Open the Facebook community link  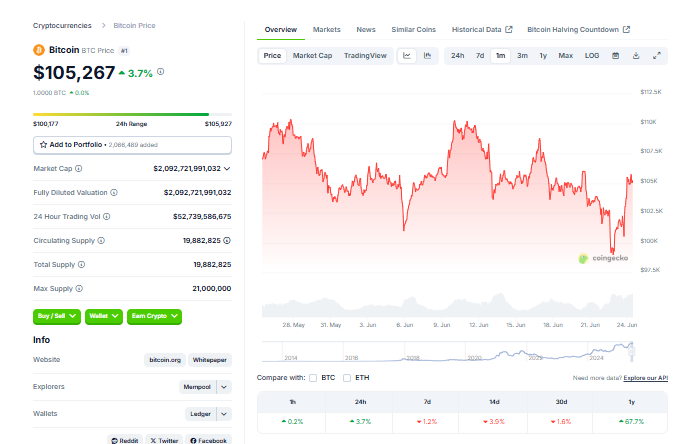(208, 440)
